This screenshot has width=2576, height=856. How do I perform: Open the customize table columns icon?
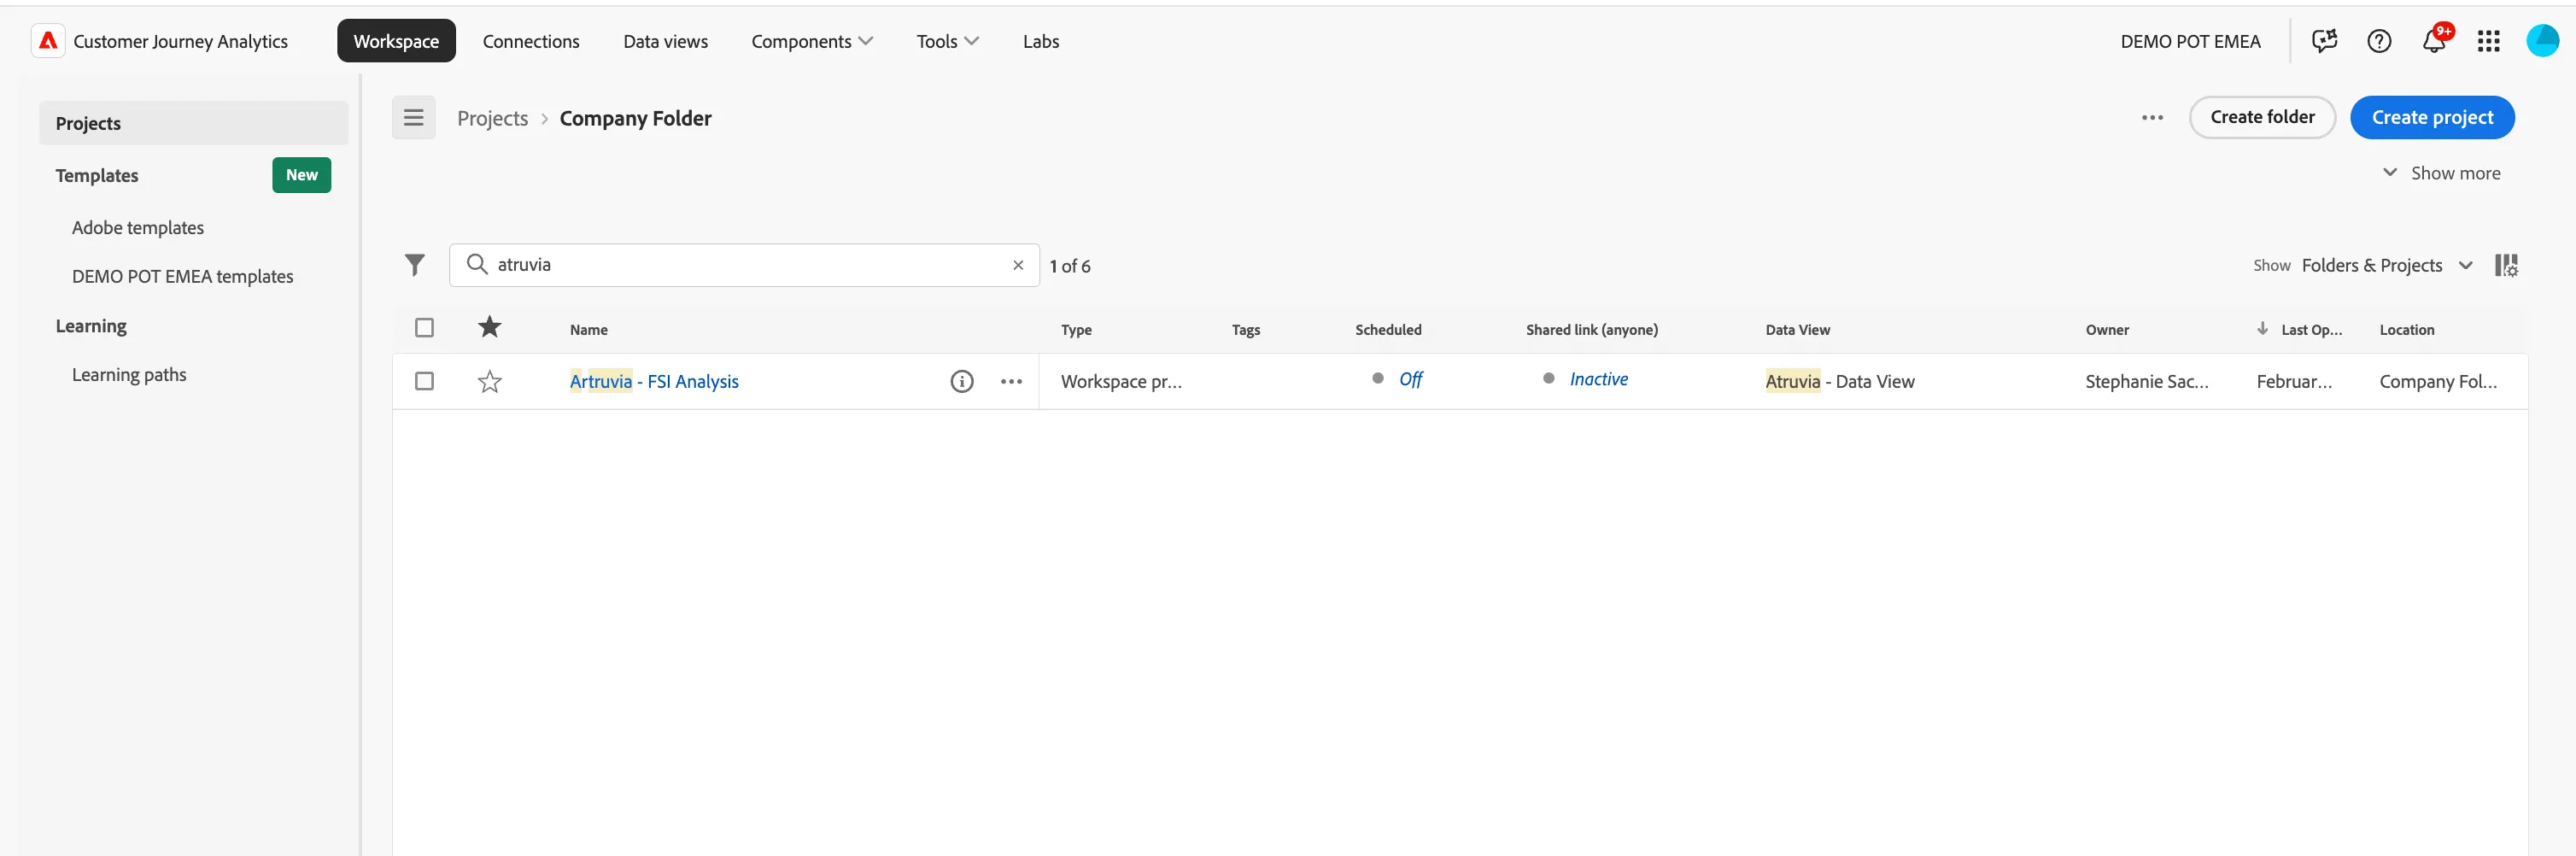(x=2506, y=265)
